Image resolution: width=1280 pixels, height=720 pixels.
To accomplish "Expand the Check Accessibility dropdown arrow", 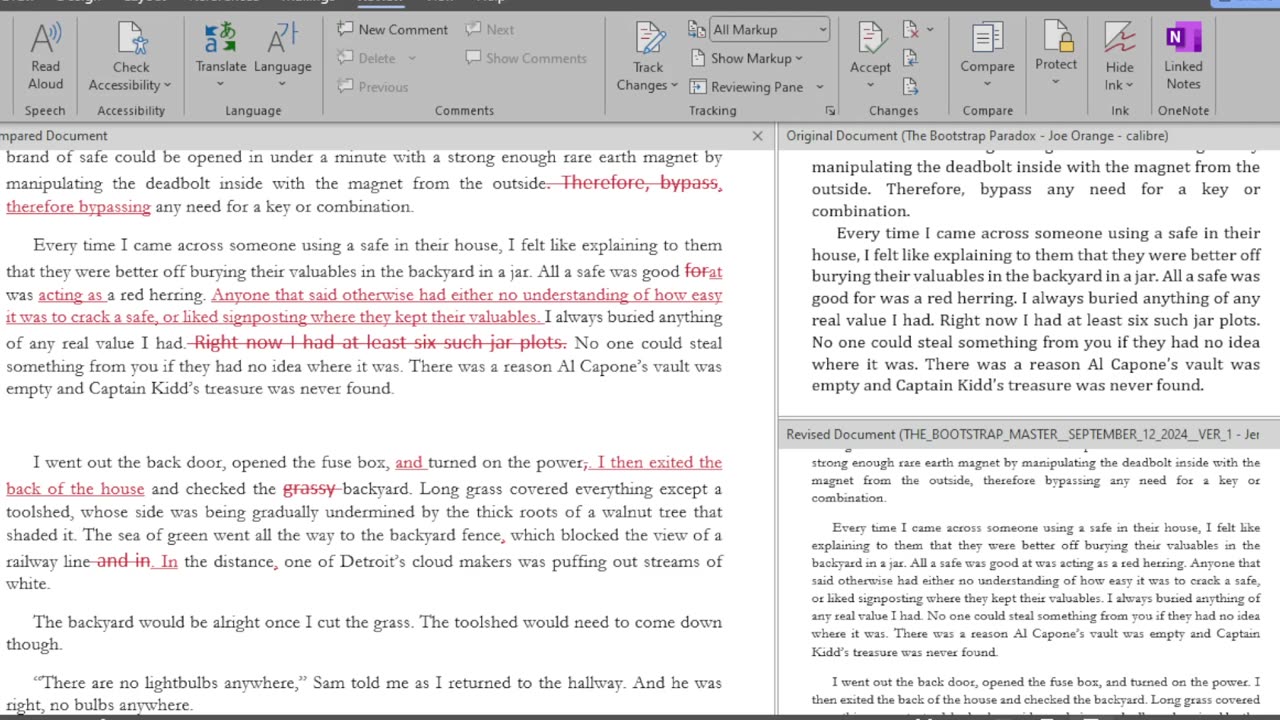I will point(167,86).
